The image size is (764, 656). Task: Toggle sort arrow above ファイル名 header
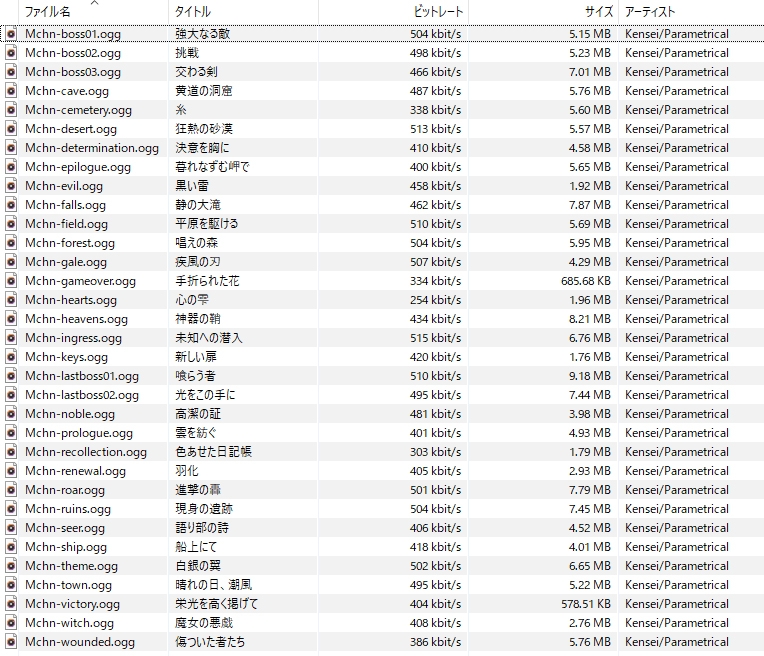tap(94, 4)
